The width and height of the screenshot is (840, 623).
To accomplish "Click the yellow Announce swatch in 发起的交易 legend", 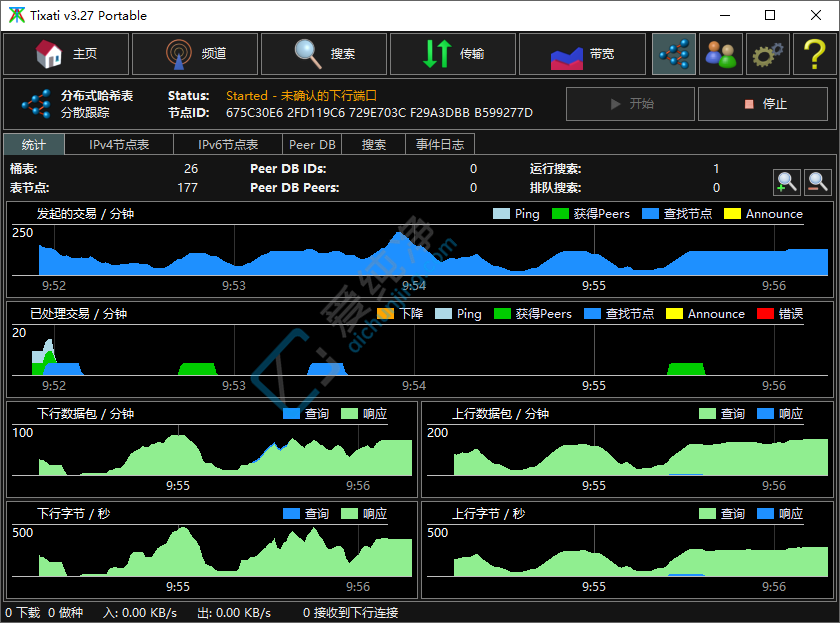I will (732, 214).
